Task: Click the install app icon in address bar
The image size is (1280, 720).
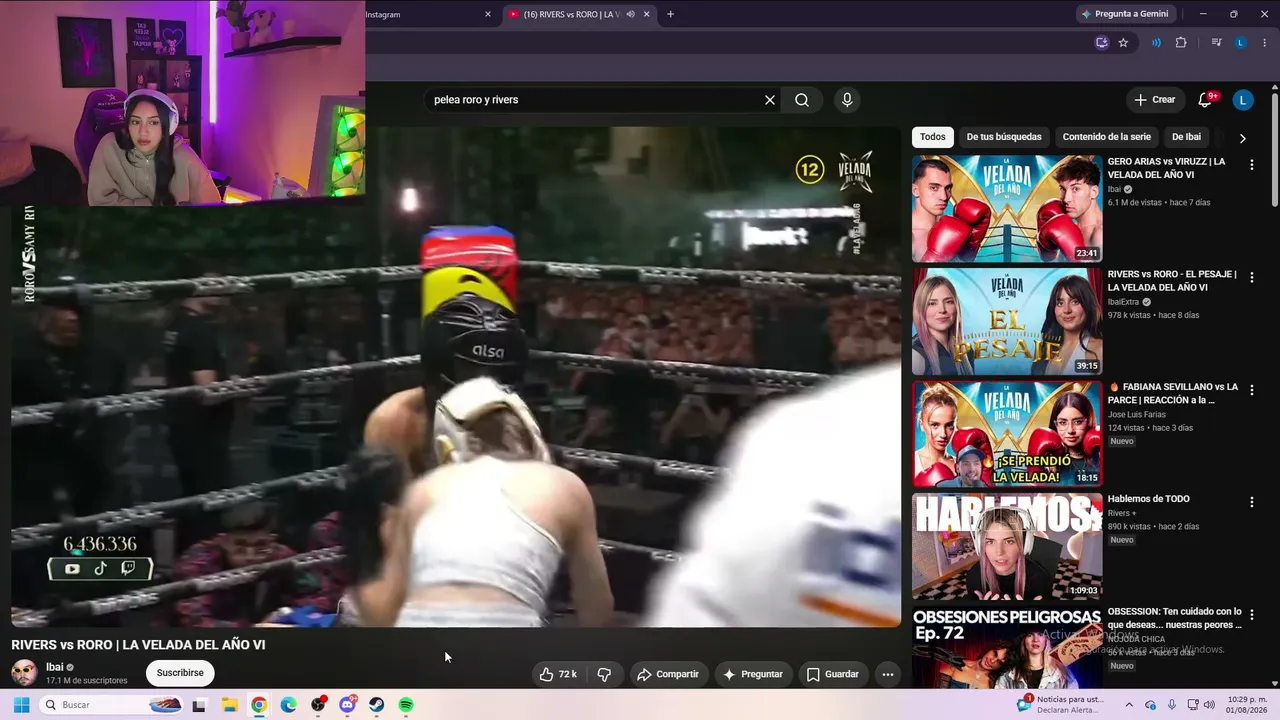Action: pos(1102,43)
